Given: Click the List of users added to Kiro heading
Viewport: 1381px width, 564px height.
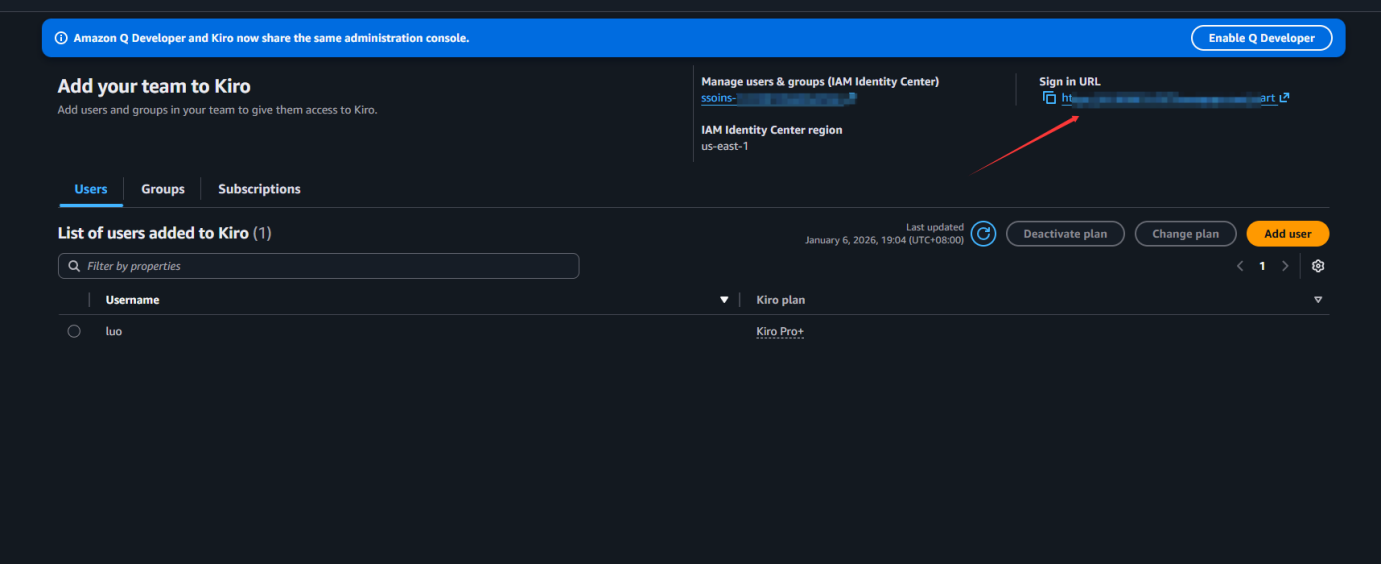Looking at the screenshot, I should [x=165, y=233].
